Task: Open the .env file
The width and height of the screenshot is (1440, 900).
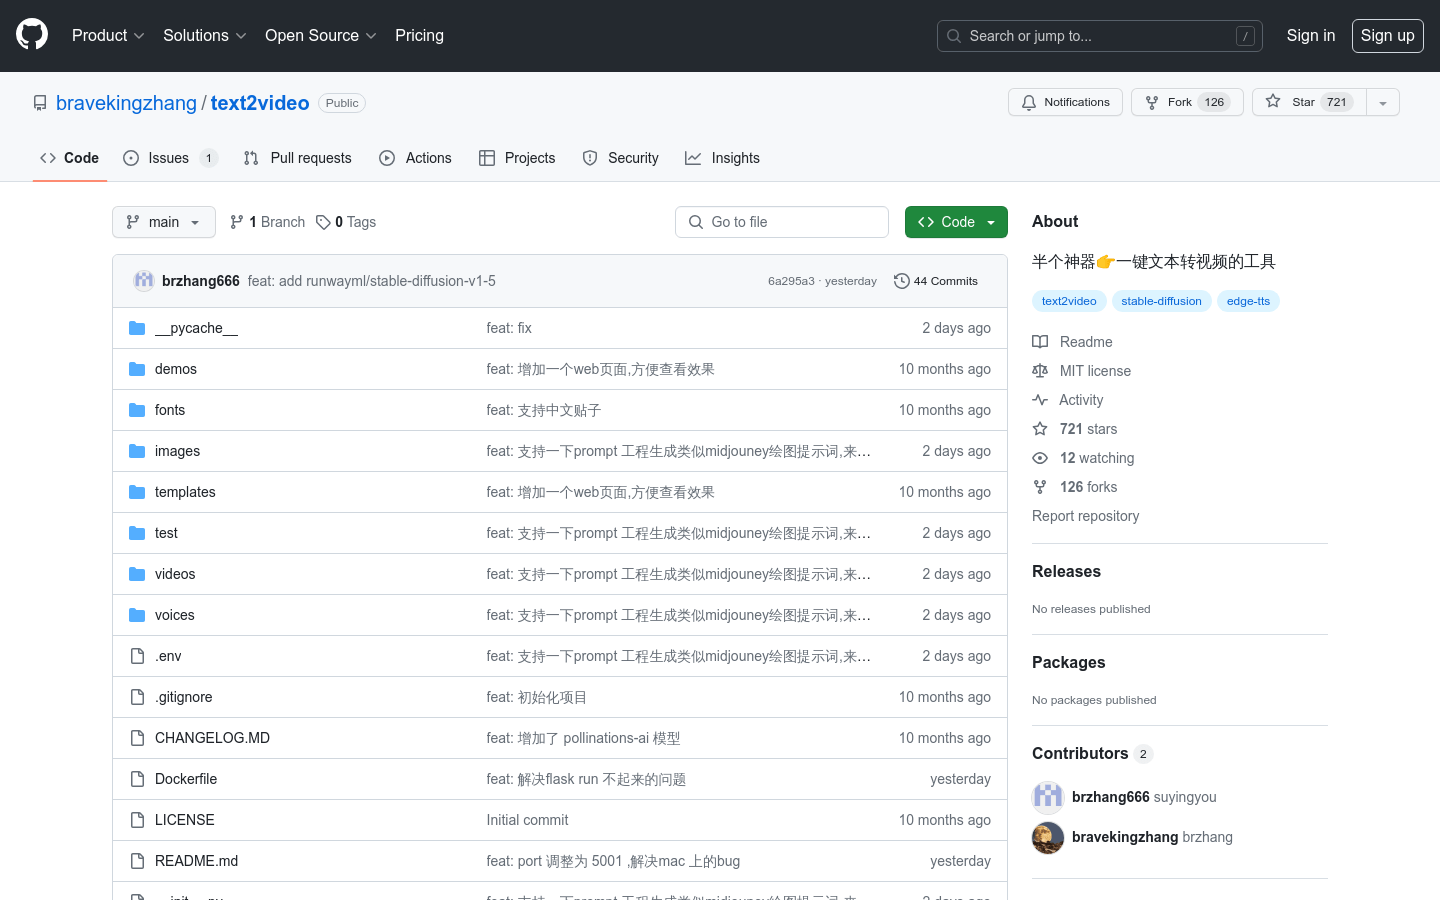Action: [x=168, y=656]
